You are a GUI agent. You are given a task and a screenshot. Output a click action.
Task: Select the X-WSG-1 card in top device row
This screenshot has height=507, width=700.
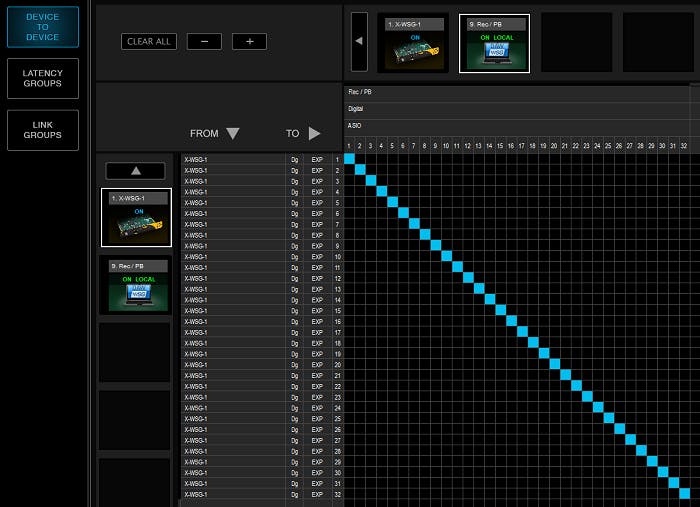pyautogui.click(x=413, y=43)
